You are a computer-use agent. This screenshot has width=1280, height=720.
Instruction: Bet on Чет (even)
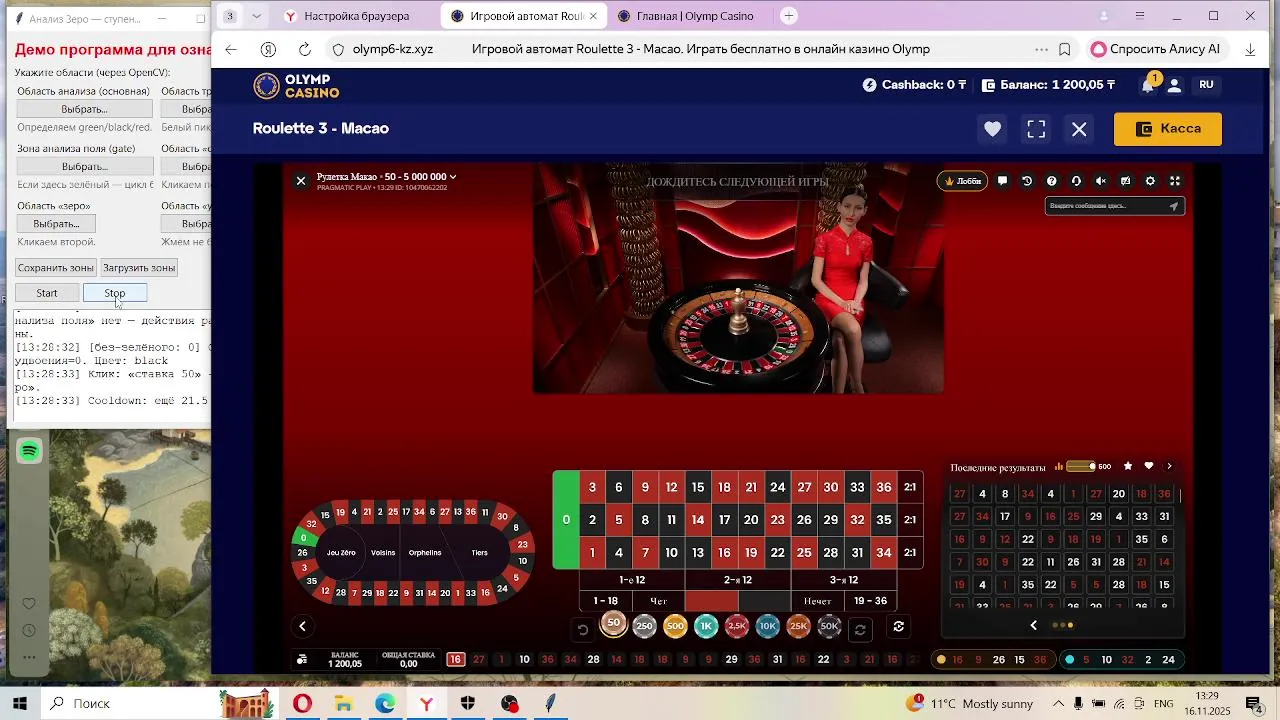[658, 601]
